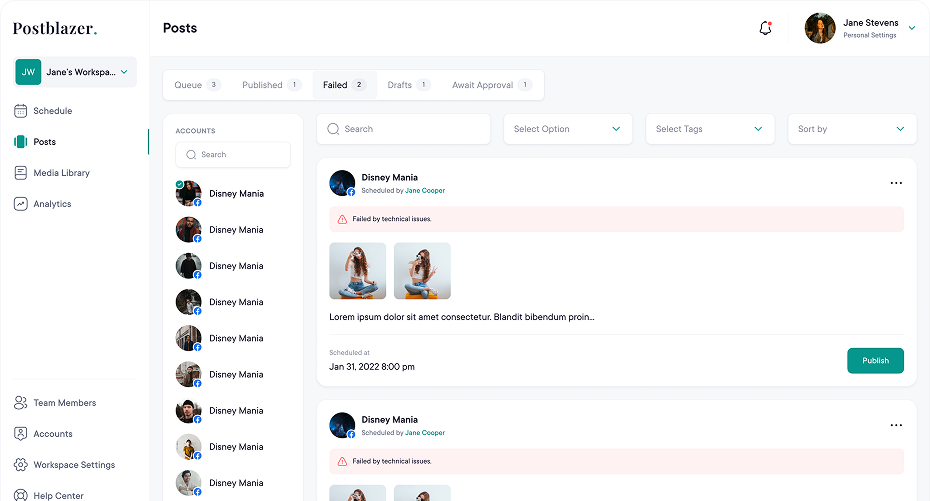Click the warning icon in second failure alert
This screenshot has width=930, height=501.
pos(342,461)
